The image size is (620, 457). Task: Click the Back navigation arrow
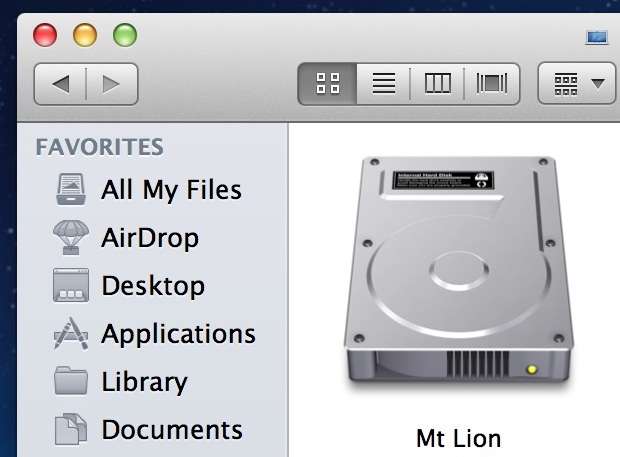click(60, 84)
